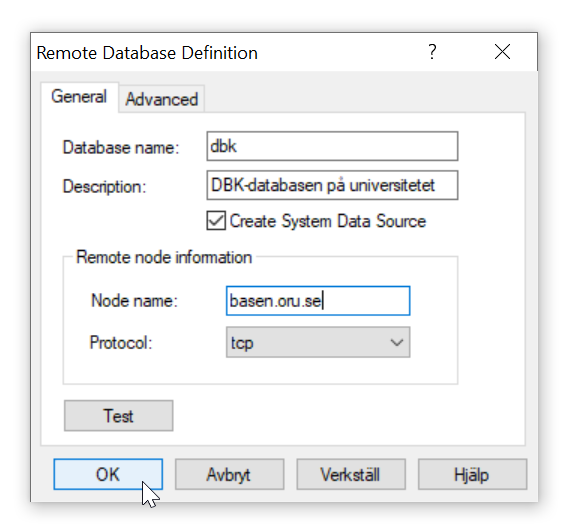Run the connection Test button
This screenshot has height=529, width=566.
click(x=118, y=416)
